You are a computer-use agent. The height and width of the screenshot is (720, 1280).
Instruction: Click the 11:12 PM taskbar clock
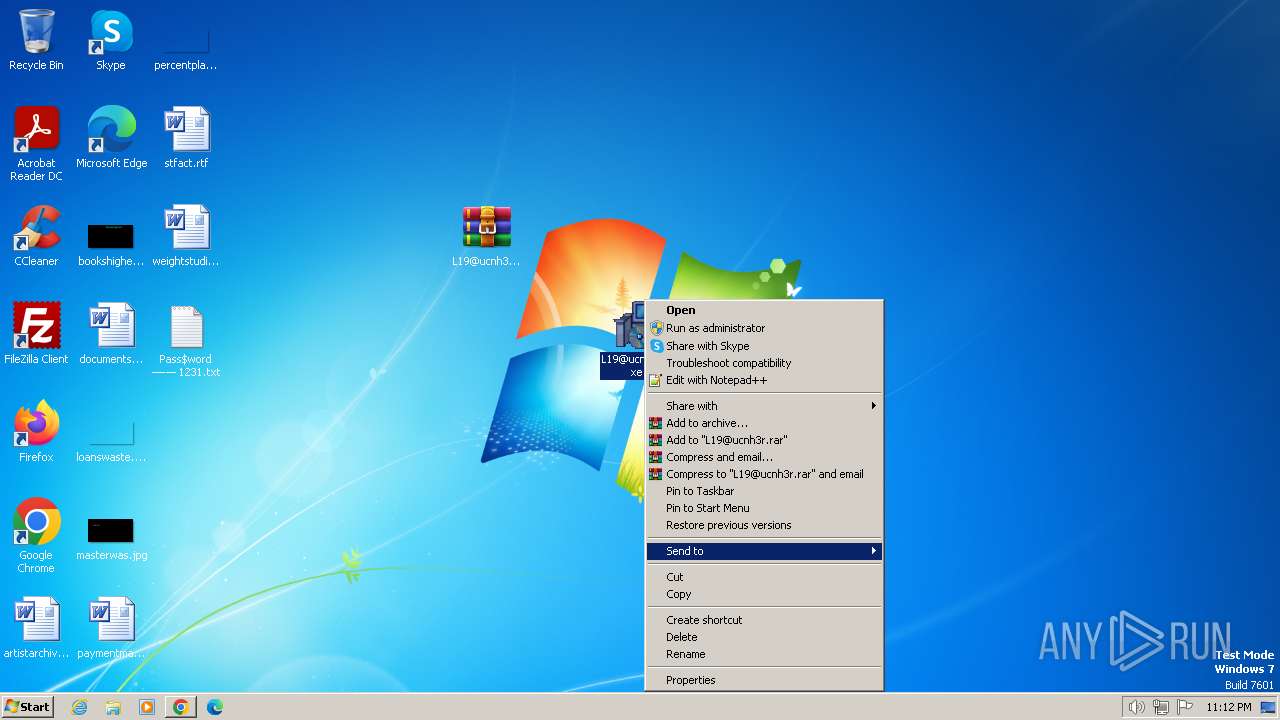coord(1228,707)
